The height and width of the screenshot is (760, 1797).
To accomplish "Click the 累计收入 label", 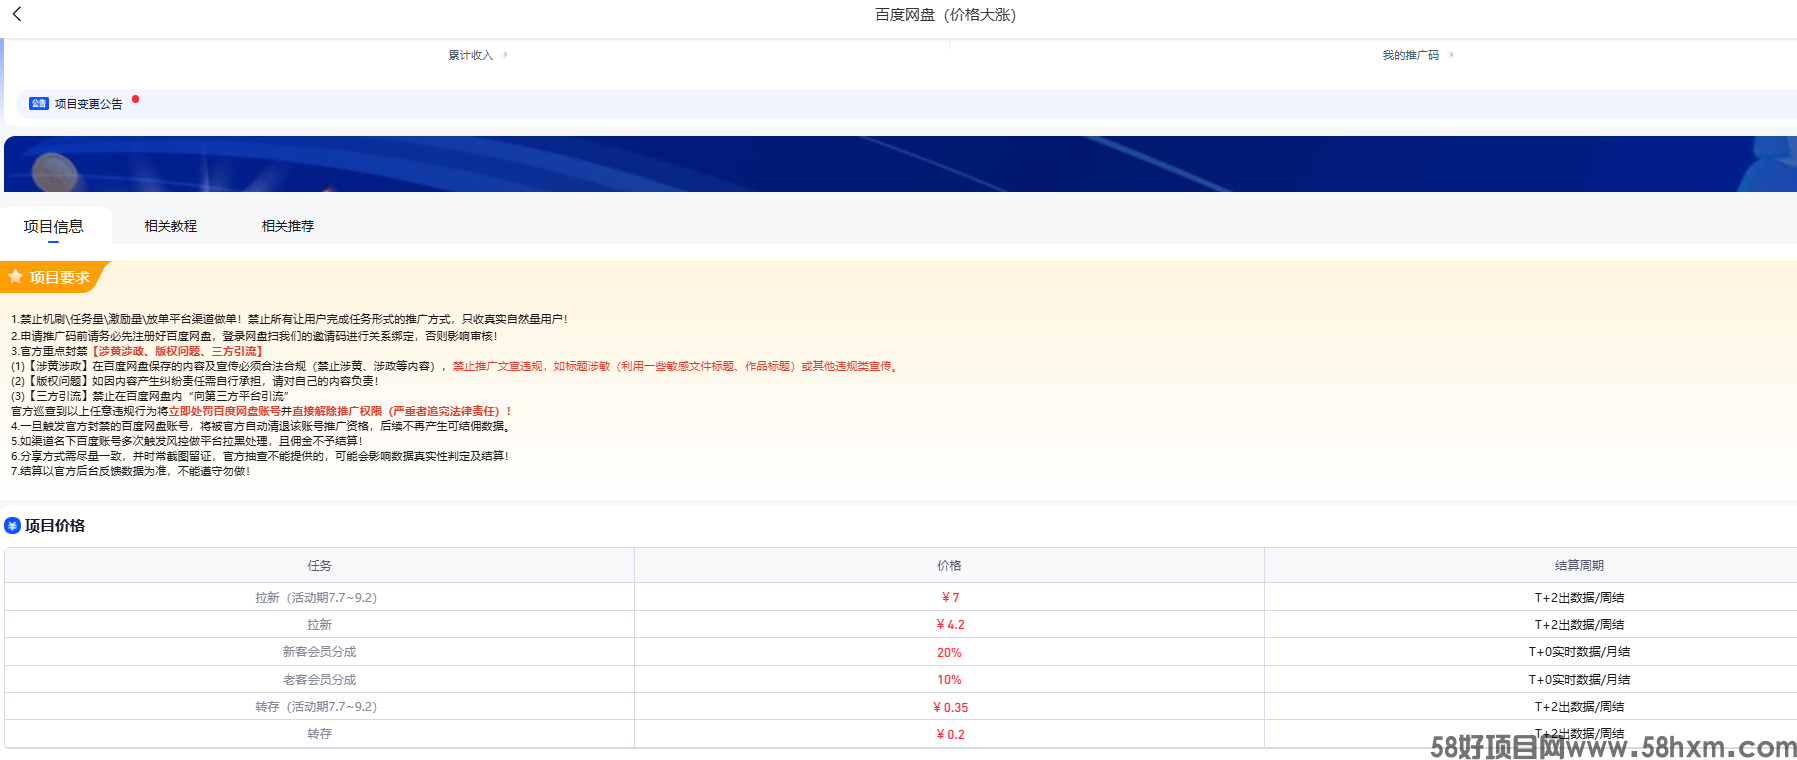I will point(470,55).
